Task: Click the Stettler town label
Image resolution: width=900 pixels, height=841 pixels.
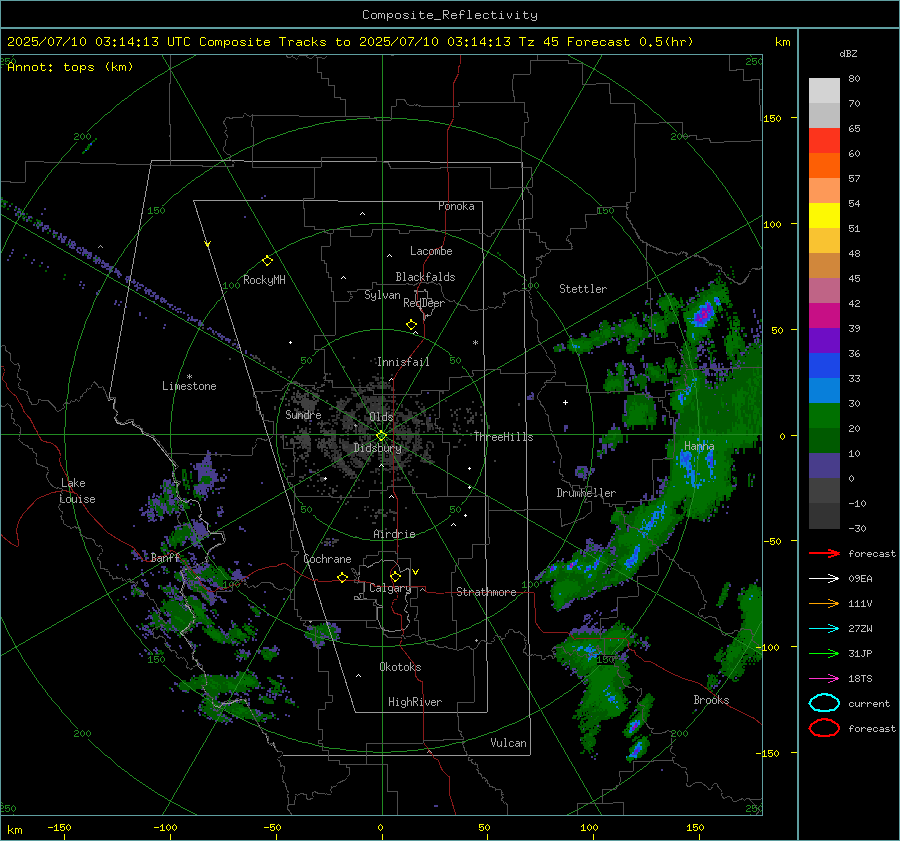Action: point(583,289)
